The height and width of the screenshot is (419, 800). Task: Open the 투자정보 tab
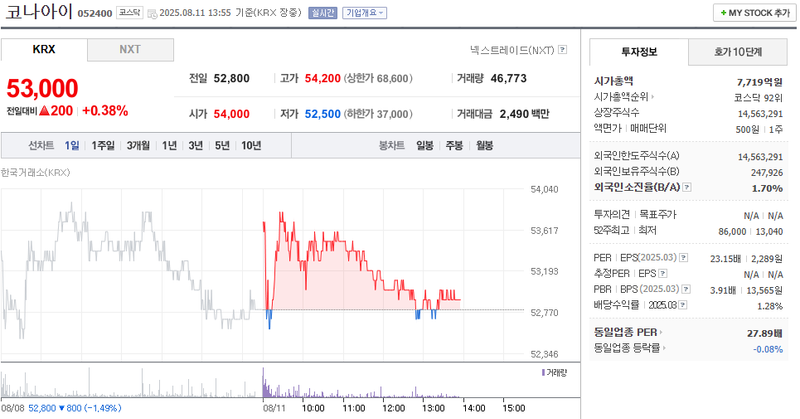tap(639, 52)
